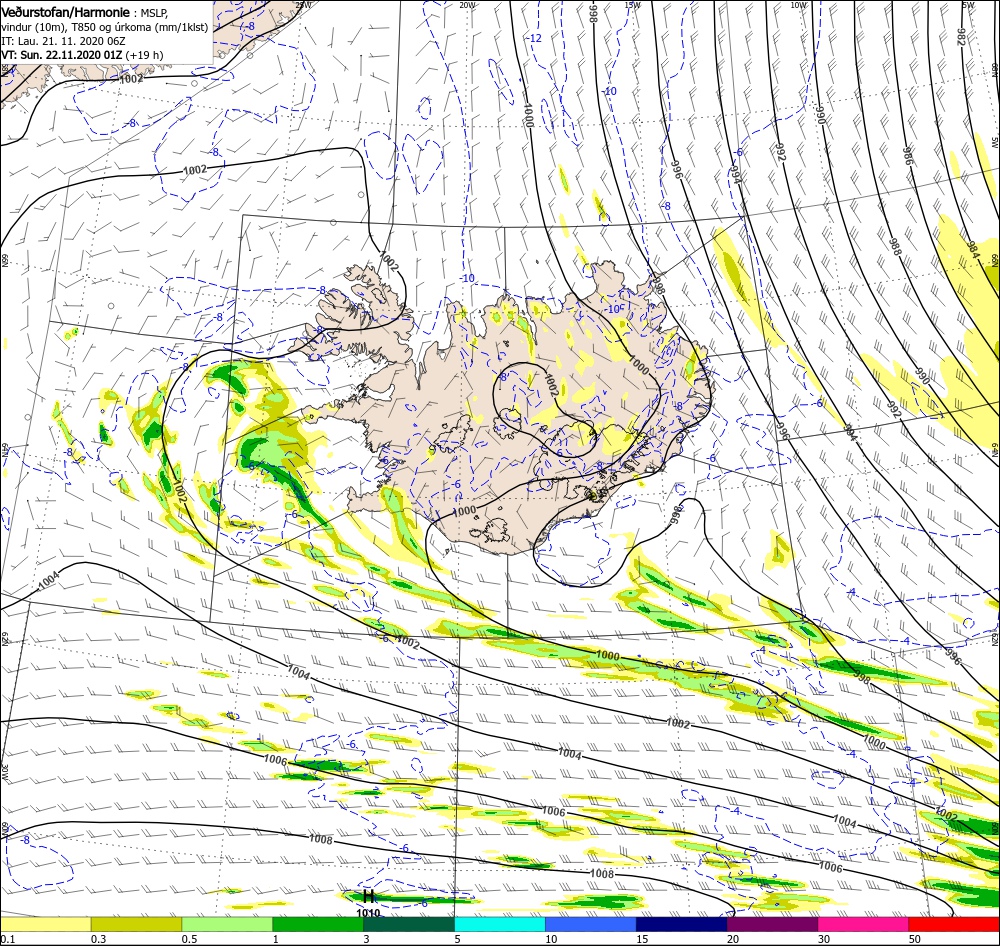Click the 'IT: Lau. 21. 11. 2020 06Z' line
The height and width of the screenshot is (946, 1000).
coord(64,41)
